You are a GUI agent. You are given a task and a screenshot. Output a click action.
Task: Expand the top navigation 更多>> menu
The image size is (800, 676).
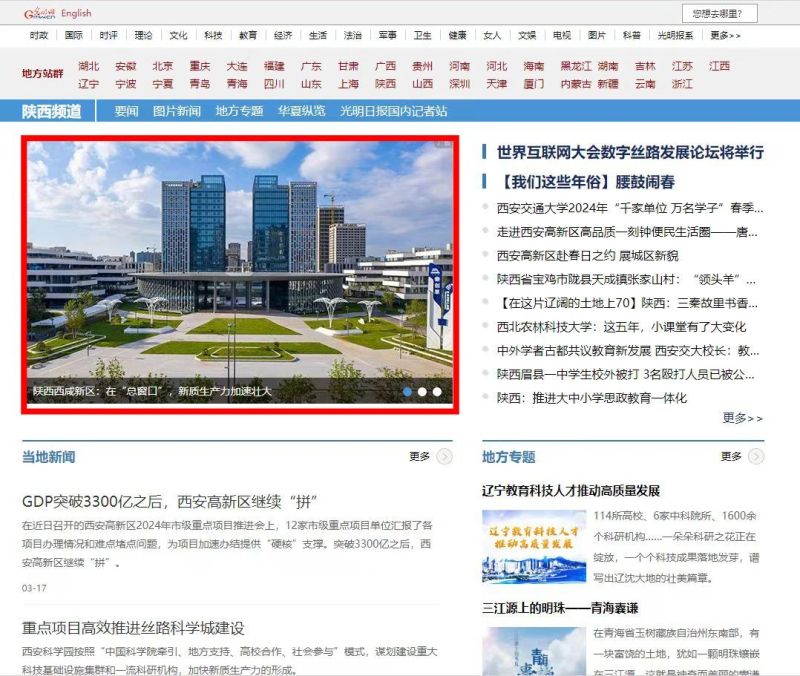point(725,35)
